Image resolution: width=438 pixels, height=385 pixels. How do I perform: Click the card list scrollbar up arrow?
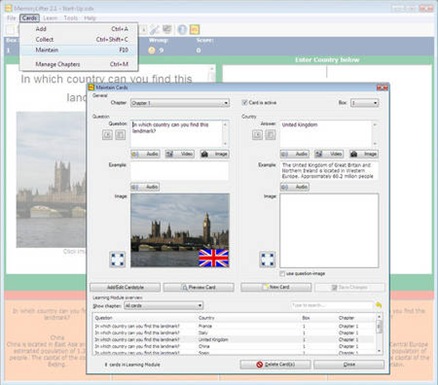coord(379,317)
